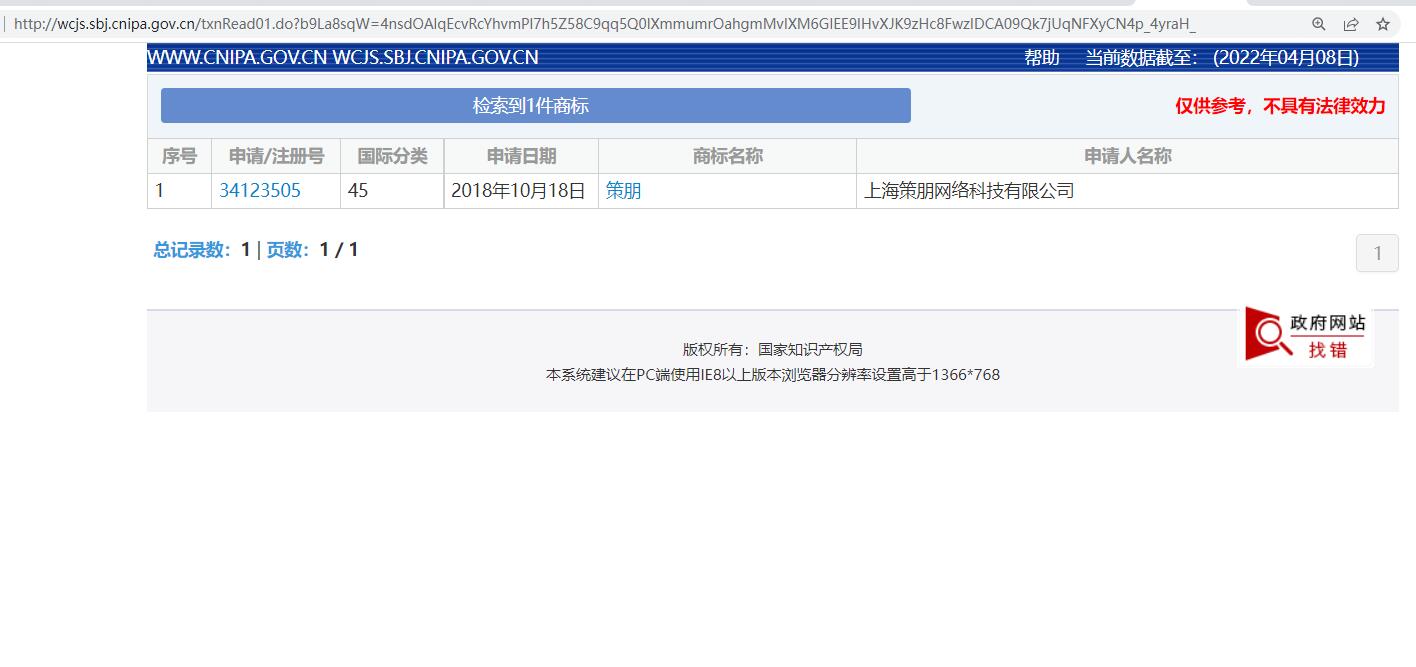Click the 国际分类 column header
Screen dimensions: 1416x667
click(391, 155)
